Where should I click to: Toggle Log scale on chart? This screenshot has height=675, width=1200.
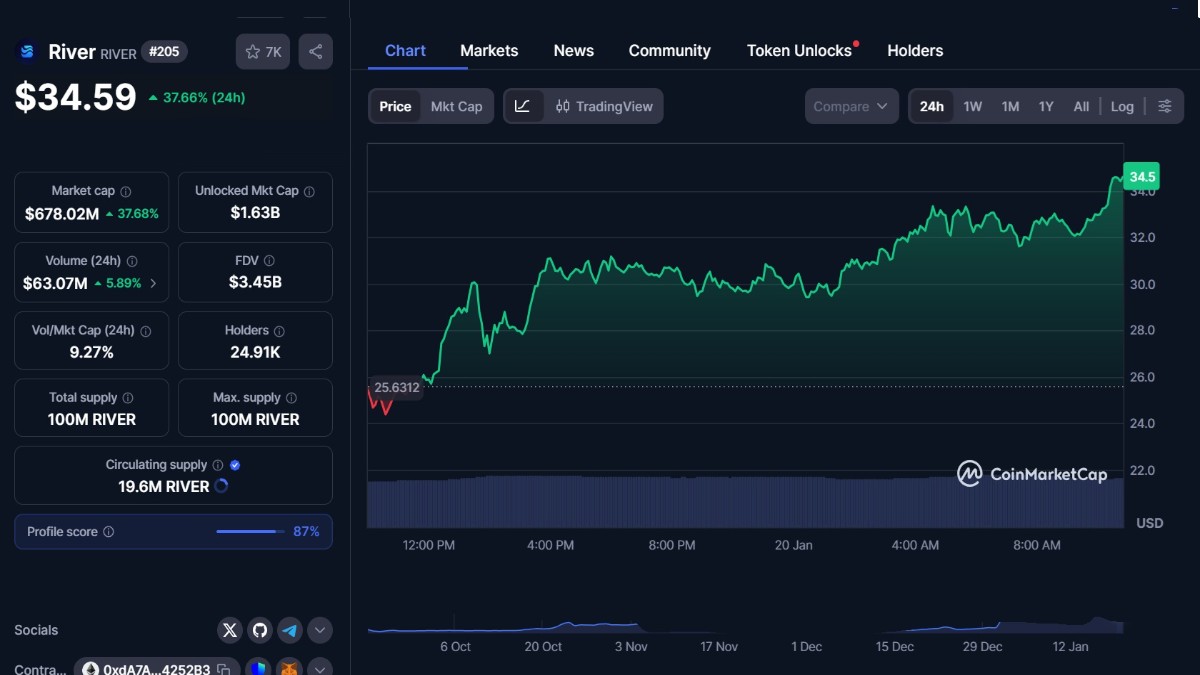click(1122, 106)
